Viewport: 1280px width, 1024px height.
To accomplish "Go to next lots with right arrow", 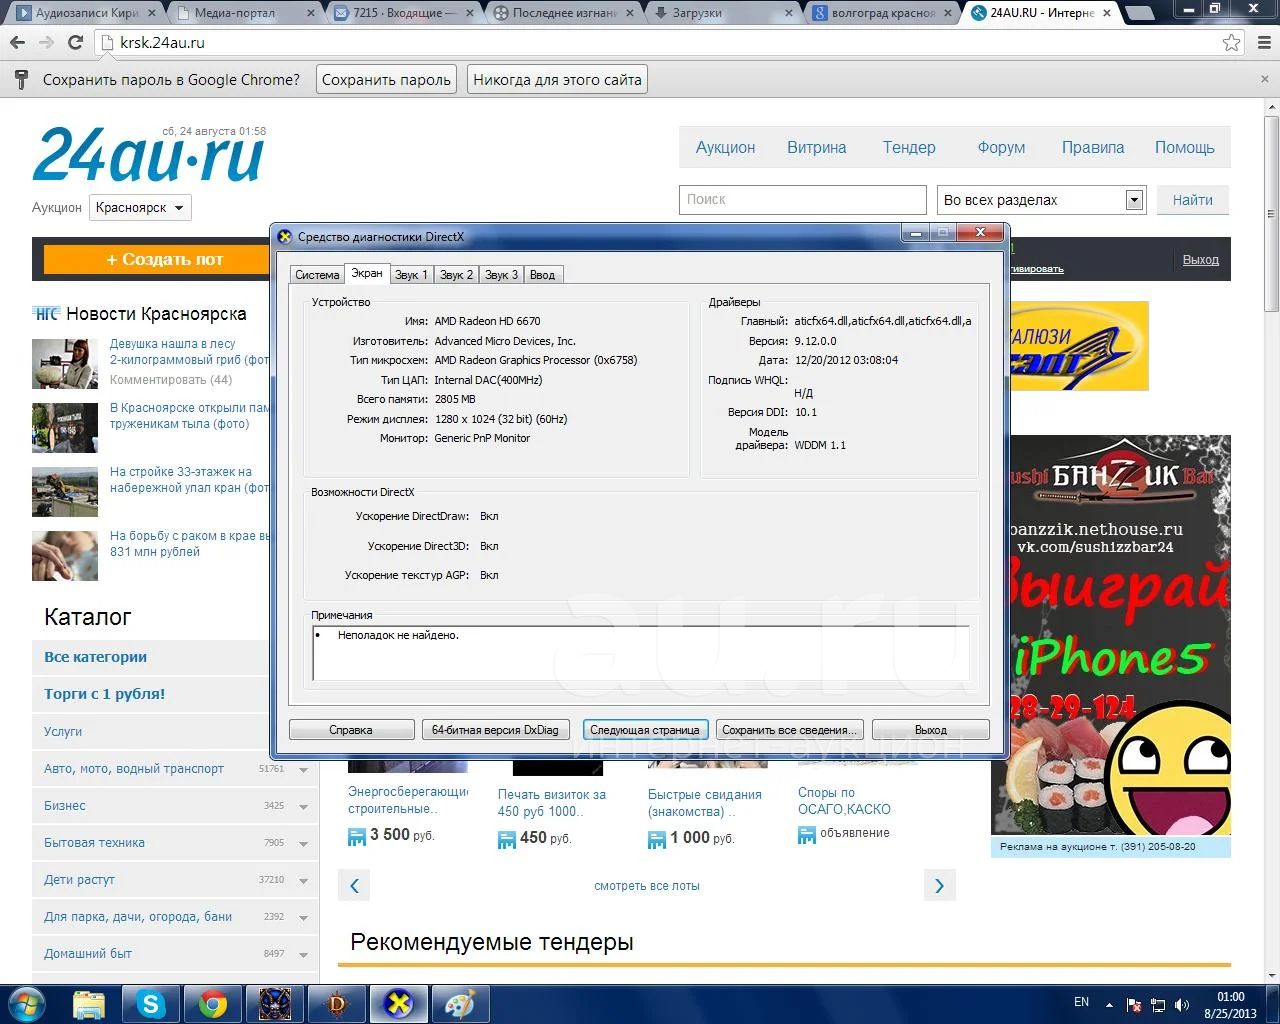I will tap(939, 885).
